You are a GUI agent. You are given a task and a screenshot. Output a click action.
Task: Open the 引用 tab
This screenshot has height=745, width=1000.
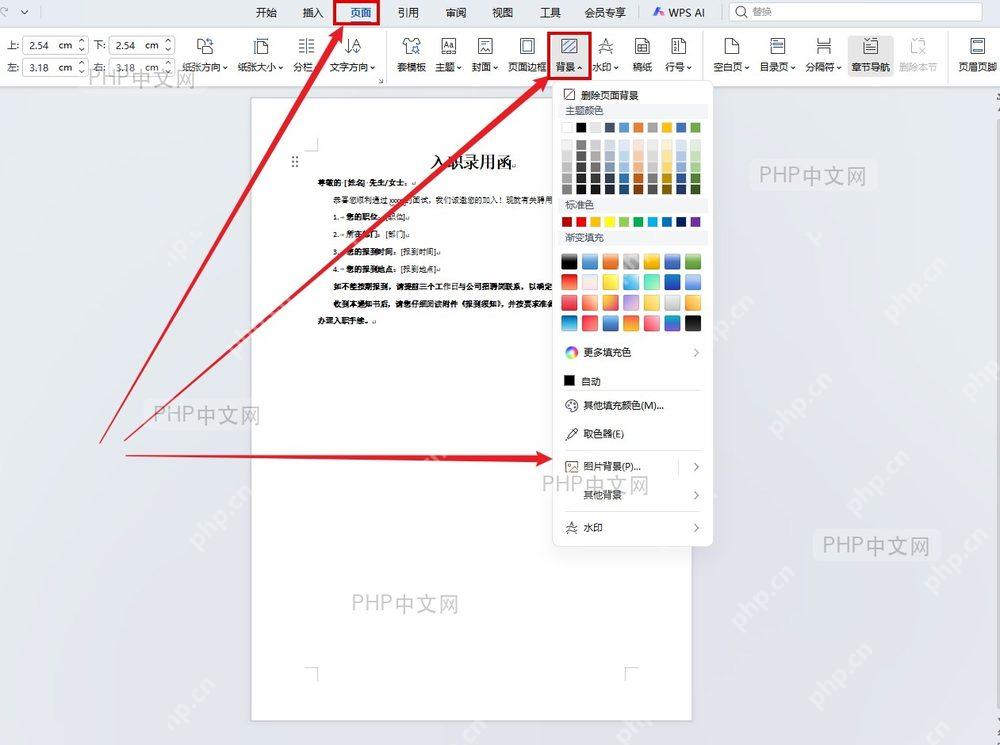408,12
